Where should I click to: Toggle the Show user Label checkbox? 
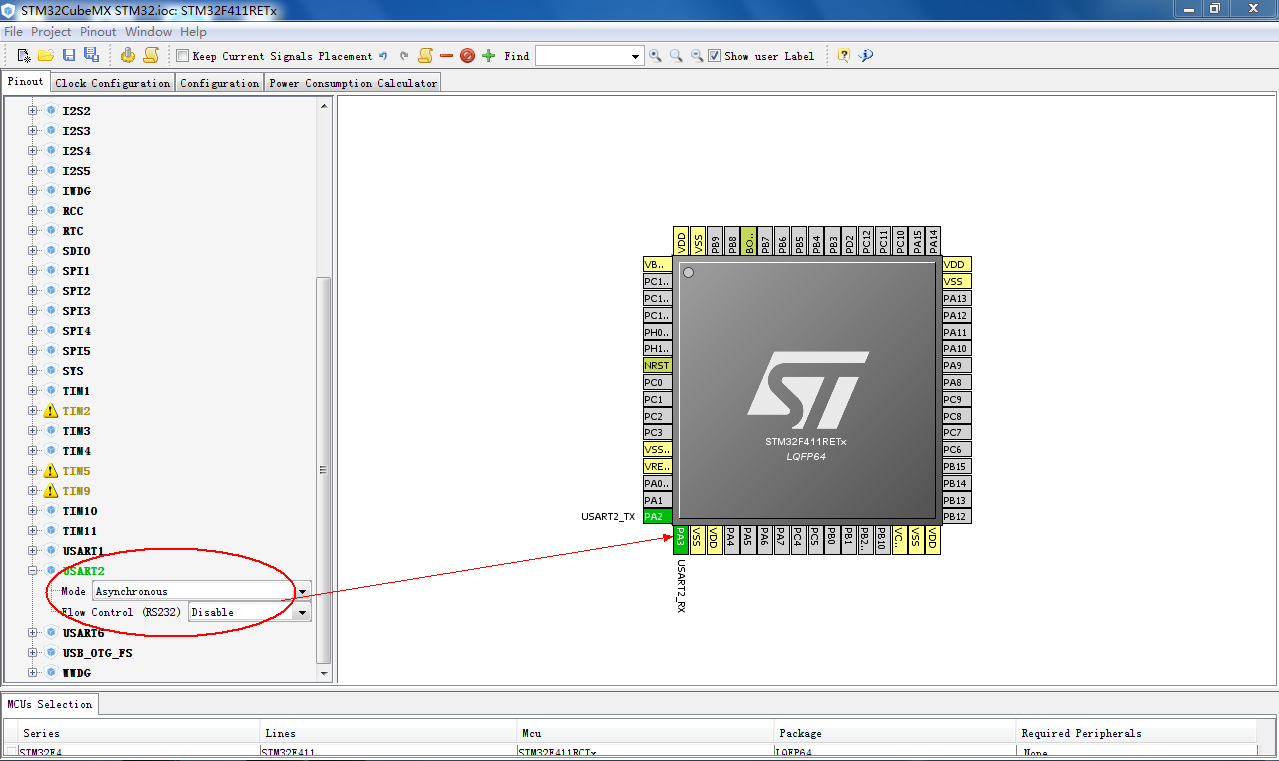click(714, 56)
